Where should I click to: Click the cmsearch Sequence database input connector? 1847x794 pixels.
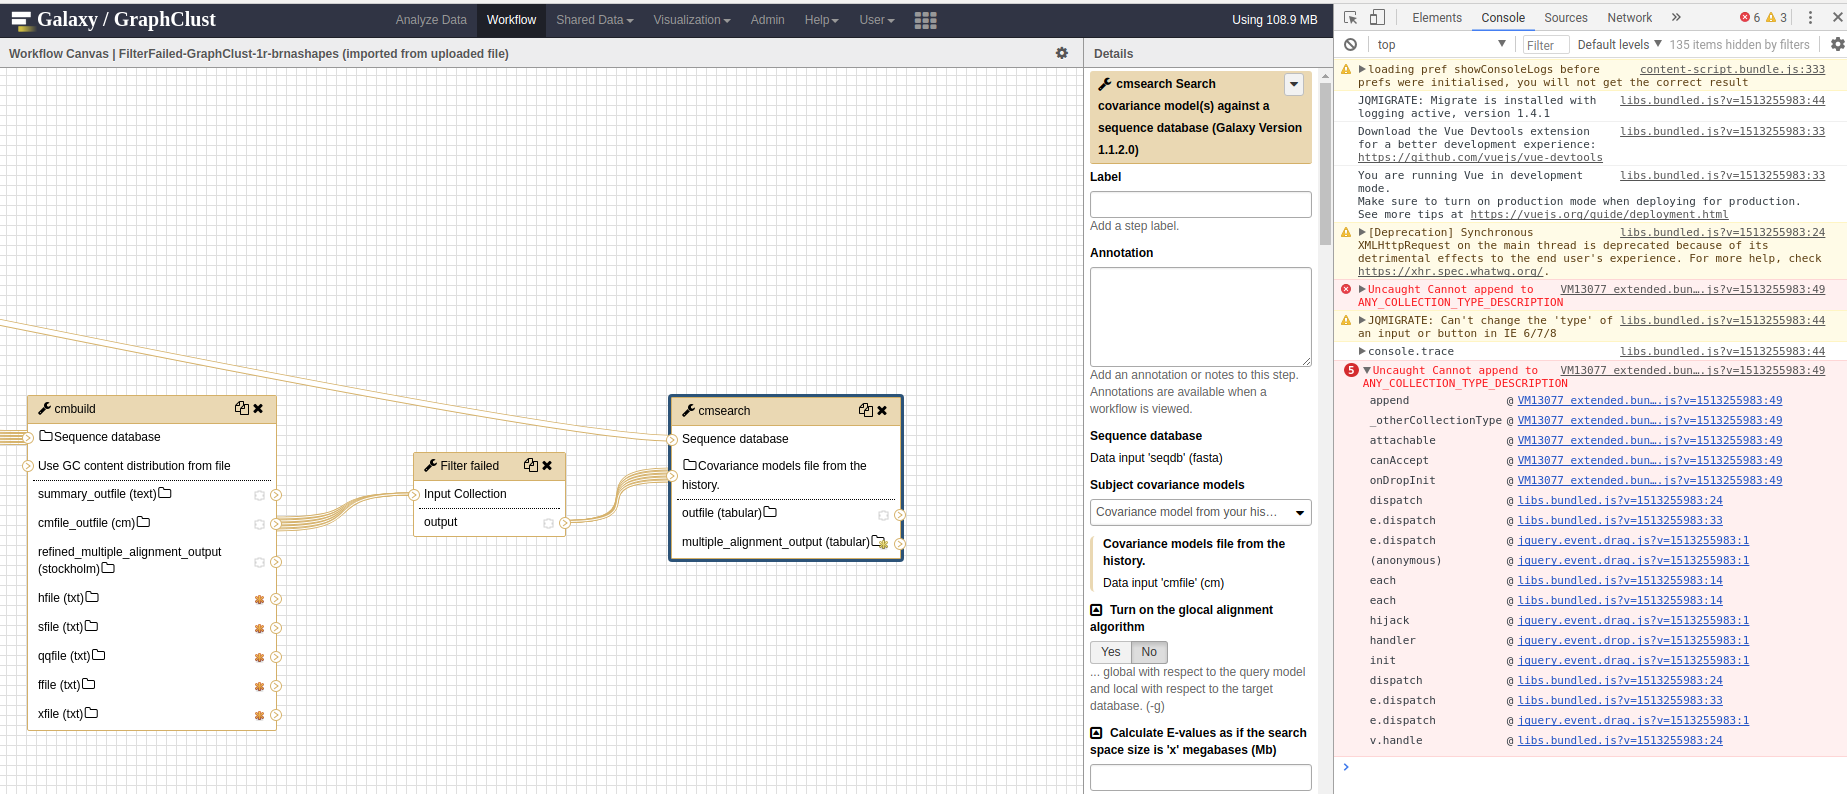click(672, 439)
